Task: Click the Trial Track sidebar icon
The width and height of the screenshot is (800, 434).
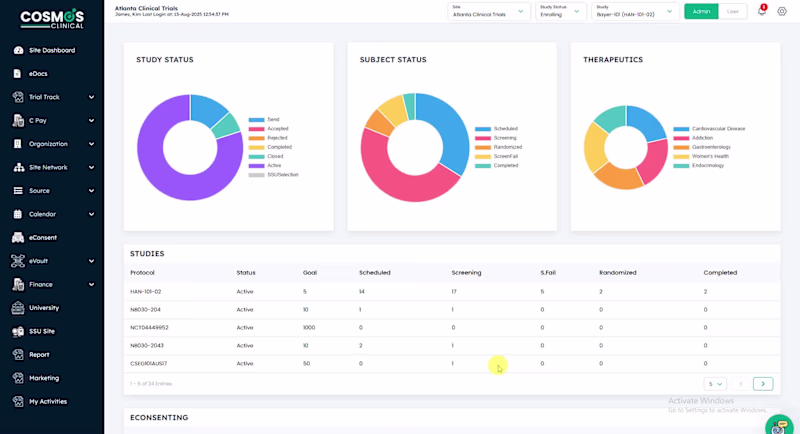Action: tap(18, 97)
